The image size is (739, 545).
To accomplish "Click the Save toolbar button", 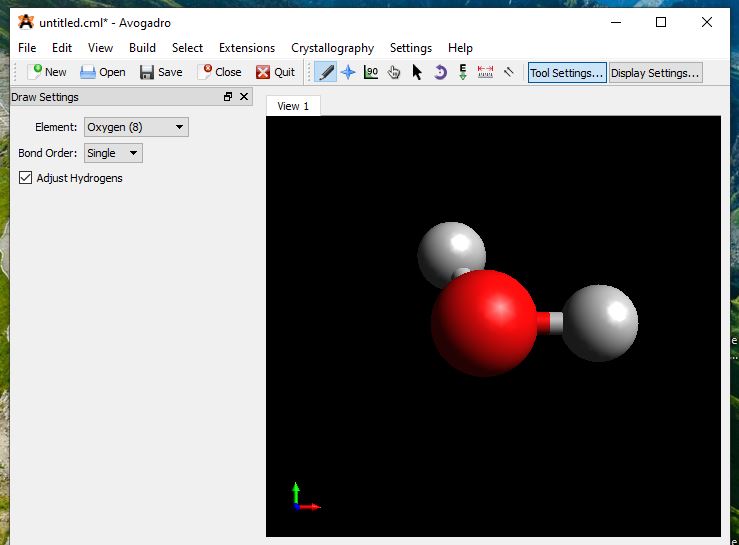I will click(161, 72).
